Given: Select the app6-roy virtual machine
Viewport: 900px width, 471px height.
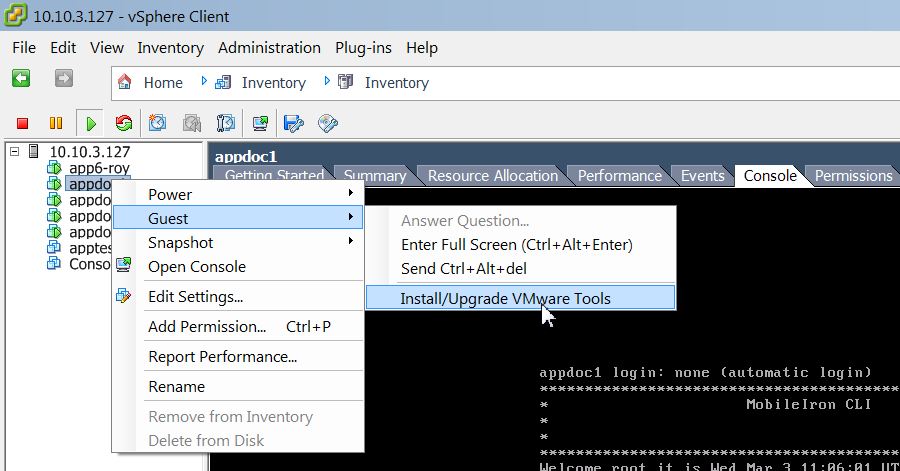Looking at the screenshot, I should pos(99,168).
